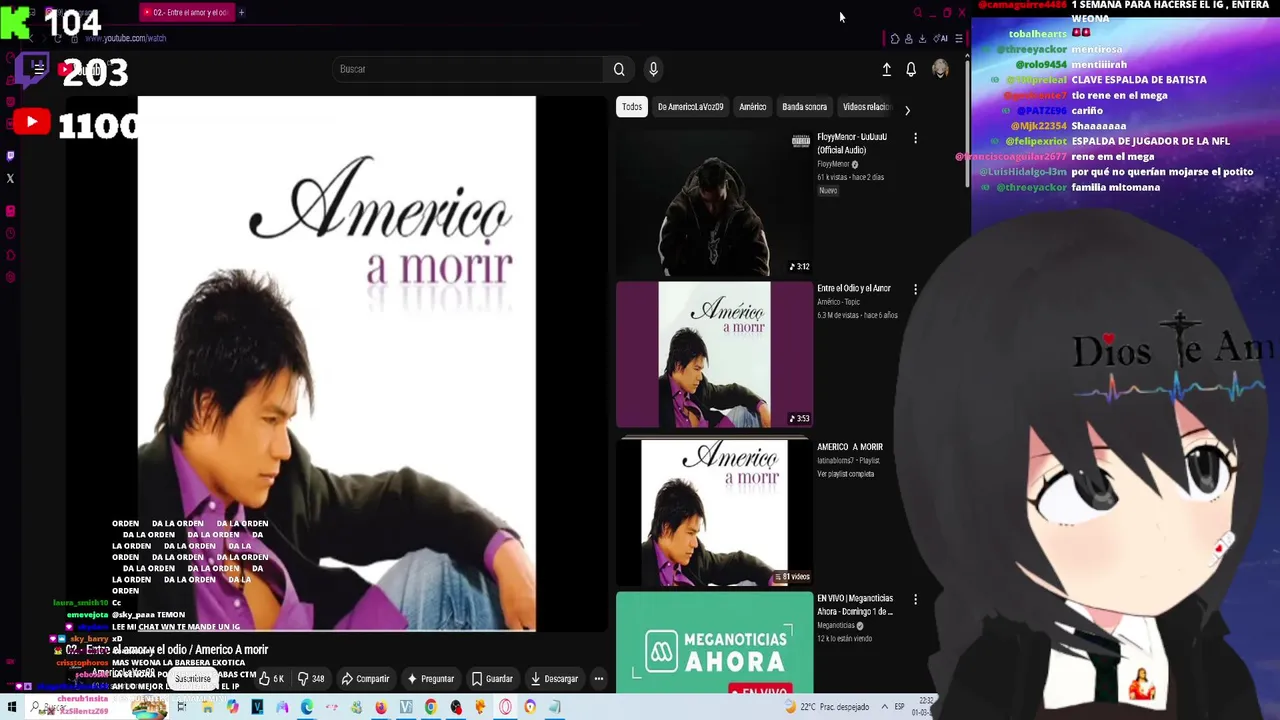Open the FloyyMenor video title link

(x=852, y=143)
